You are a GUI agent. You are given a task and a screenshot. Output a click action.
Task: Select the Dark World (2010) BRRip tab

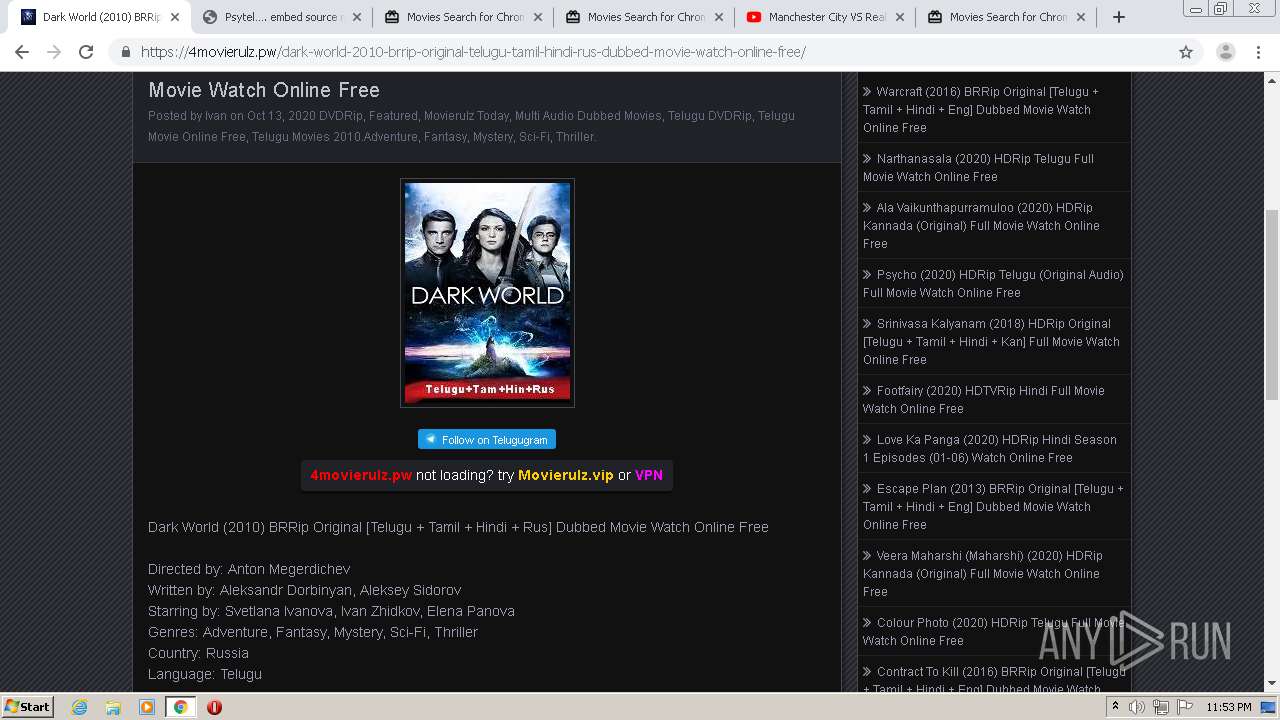pyautogui.click(x=100, y=17)
